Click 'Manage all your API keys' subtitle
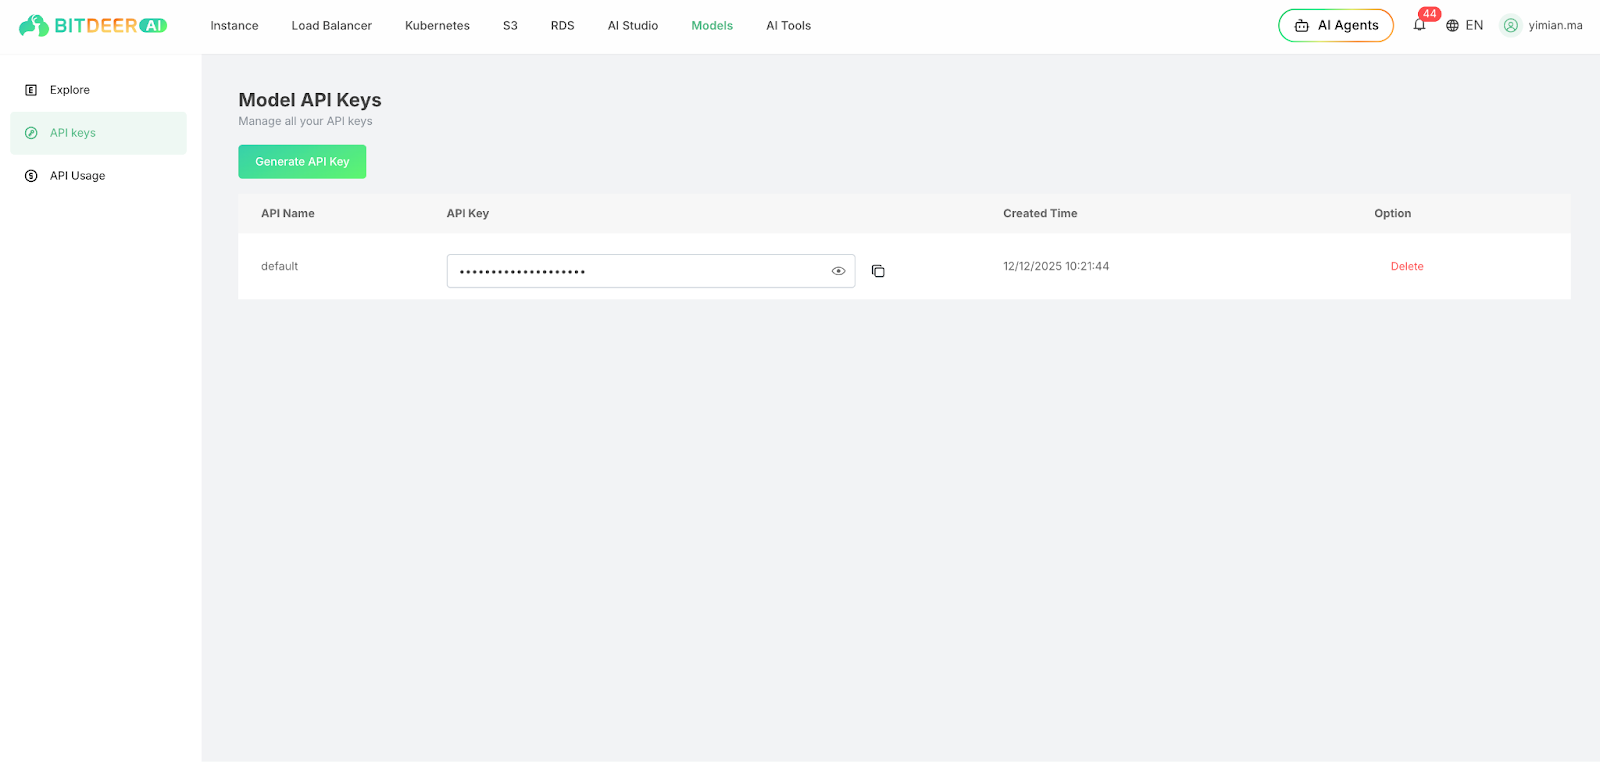The width and height of the screenshot is (1600, 762). click(305, 121)
